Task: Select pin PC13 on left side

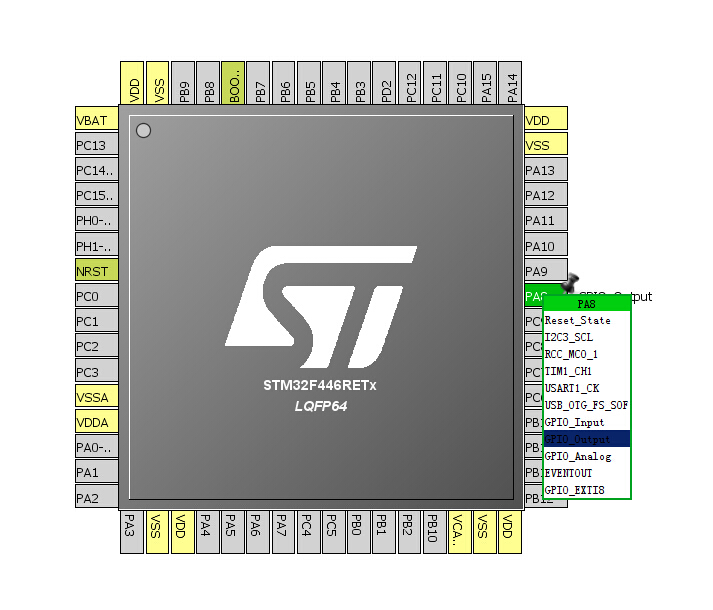Action: 96,146
